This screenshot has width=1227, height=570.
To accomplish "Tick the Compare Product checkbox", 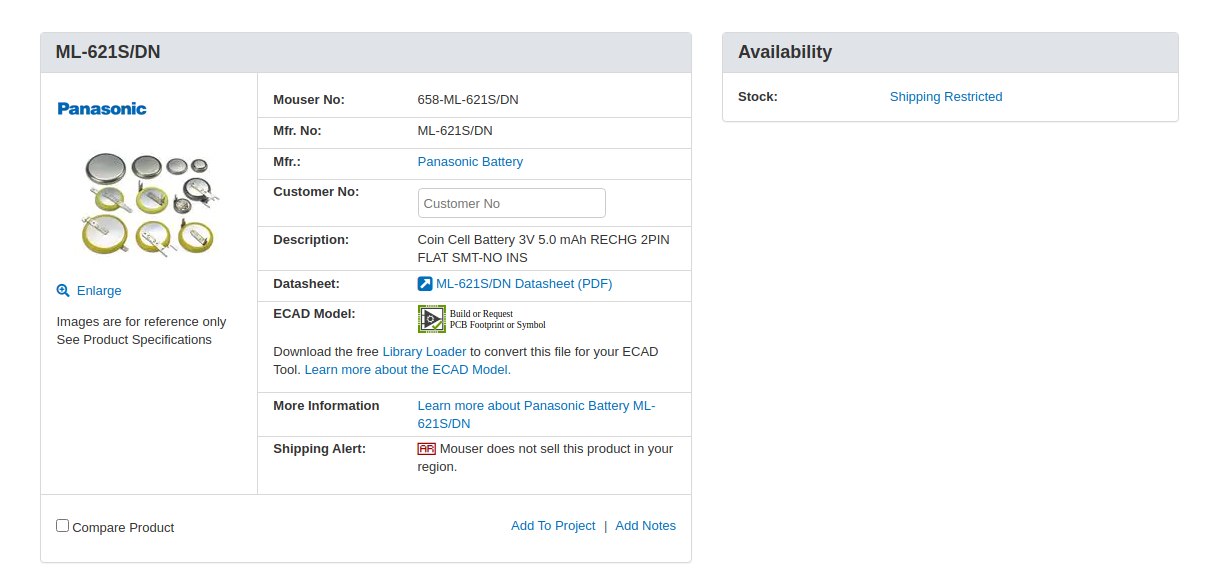I will pyautogui.click(x=62, y=525).
